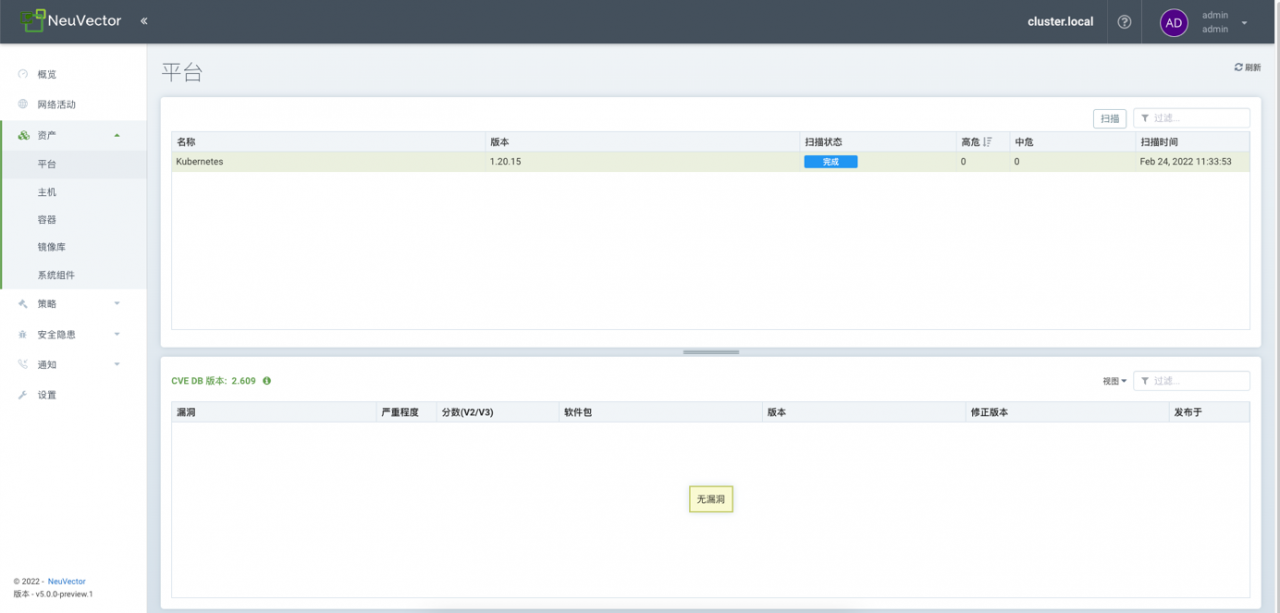Sort by the 名称 column header
Image resolution: width=1280 pixels, height=613 pixels.
pyautogui.click(x=328, y=142)
